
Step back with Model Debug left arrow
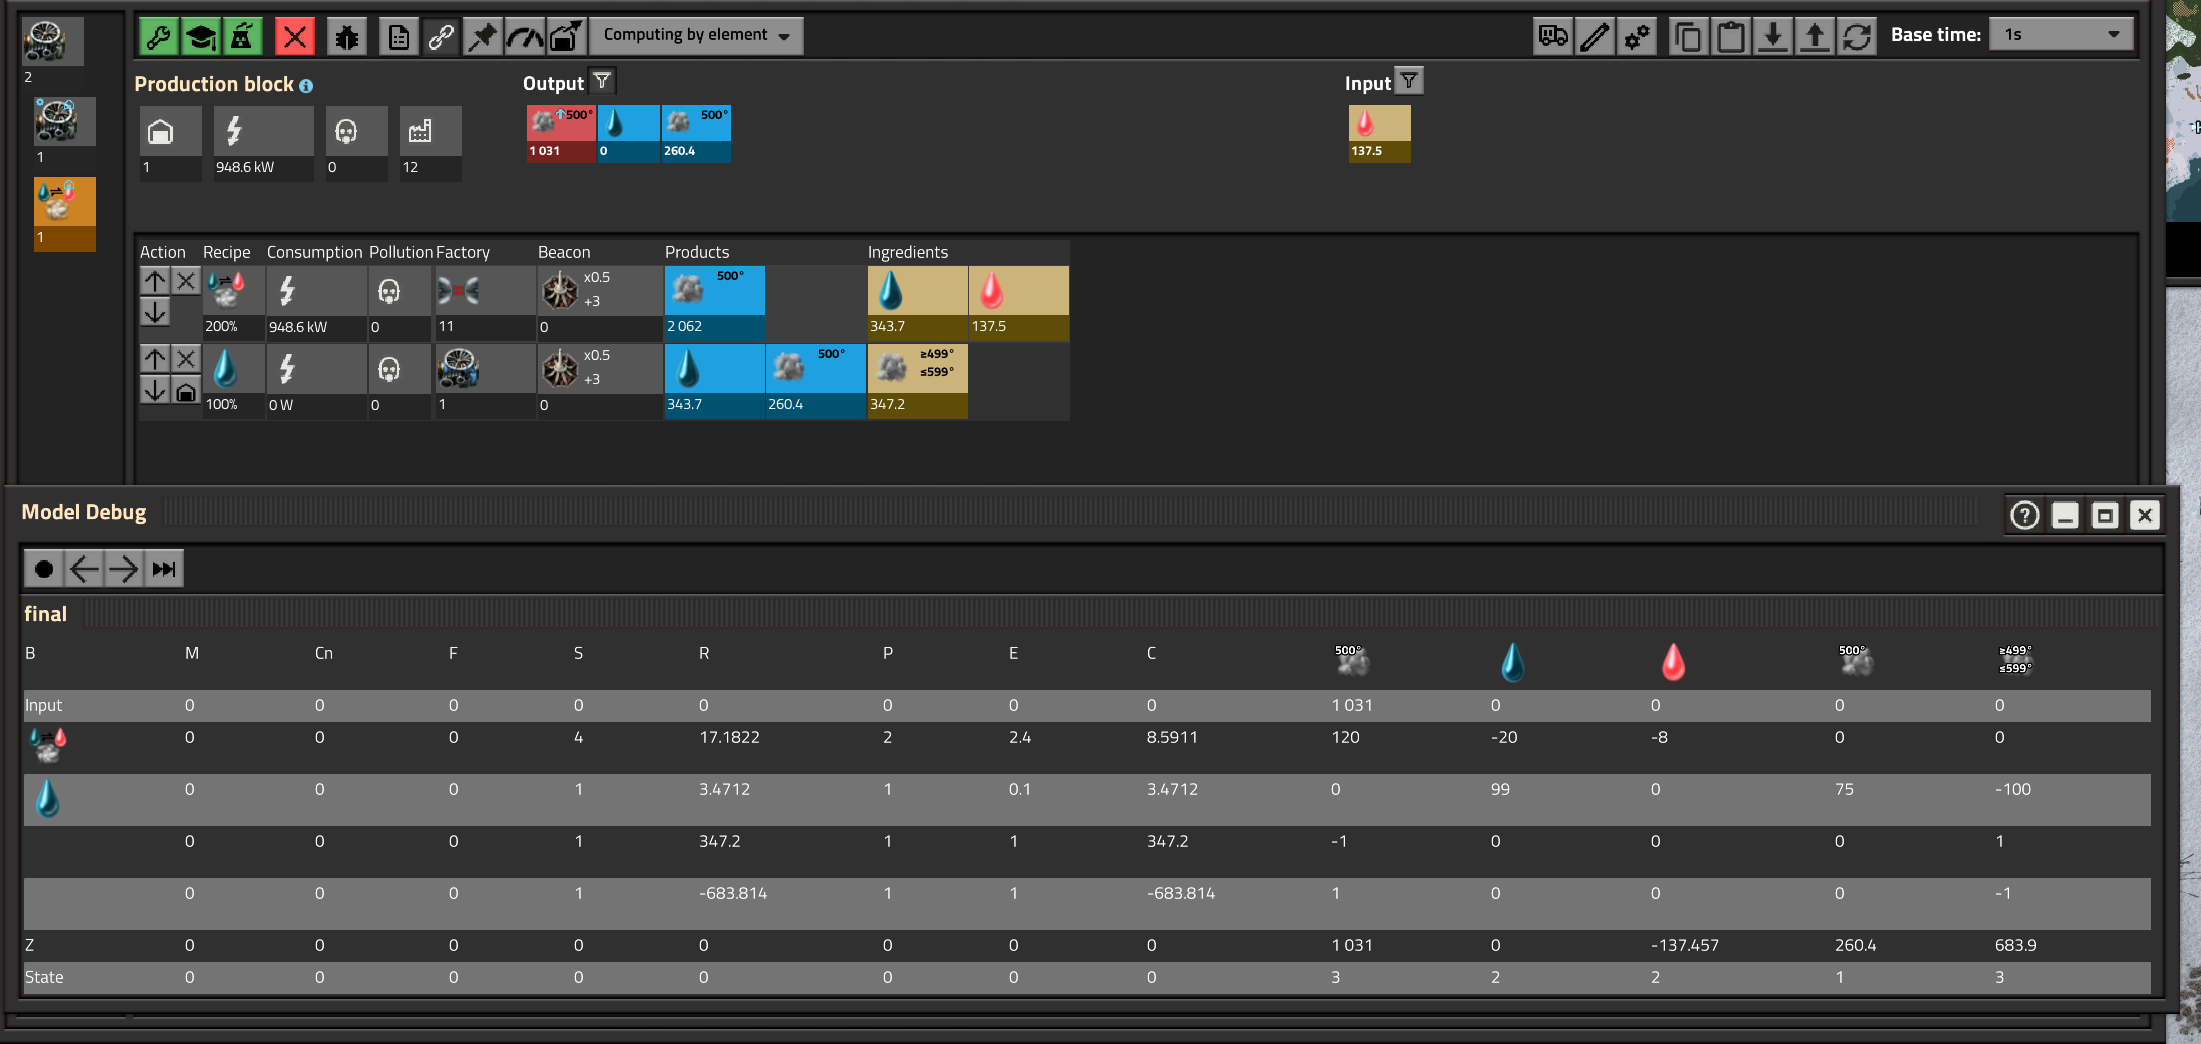pos(84,569)
